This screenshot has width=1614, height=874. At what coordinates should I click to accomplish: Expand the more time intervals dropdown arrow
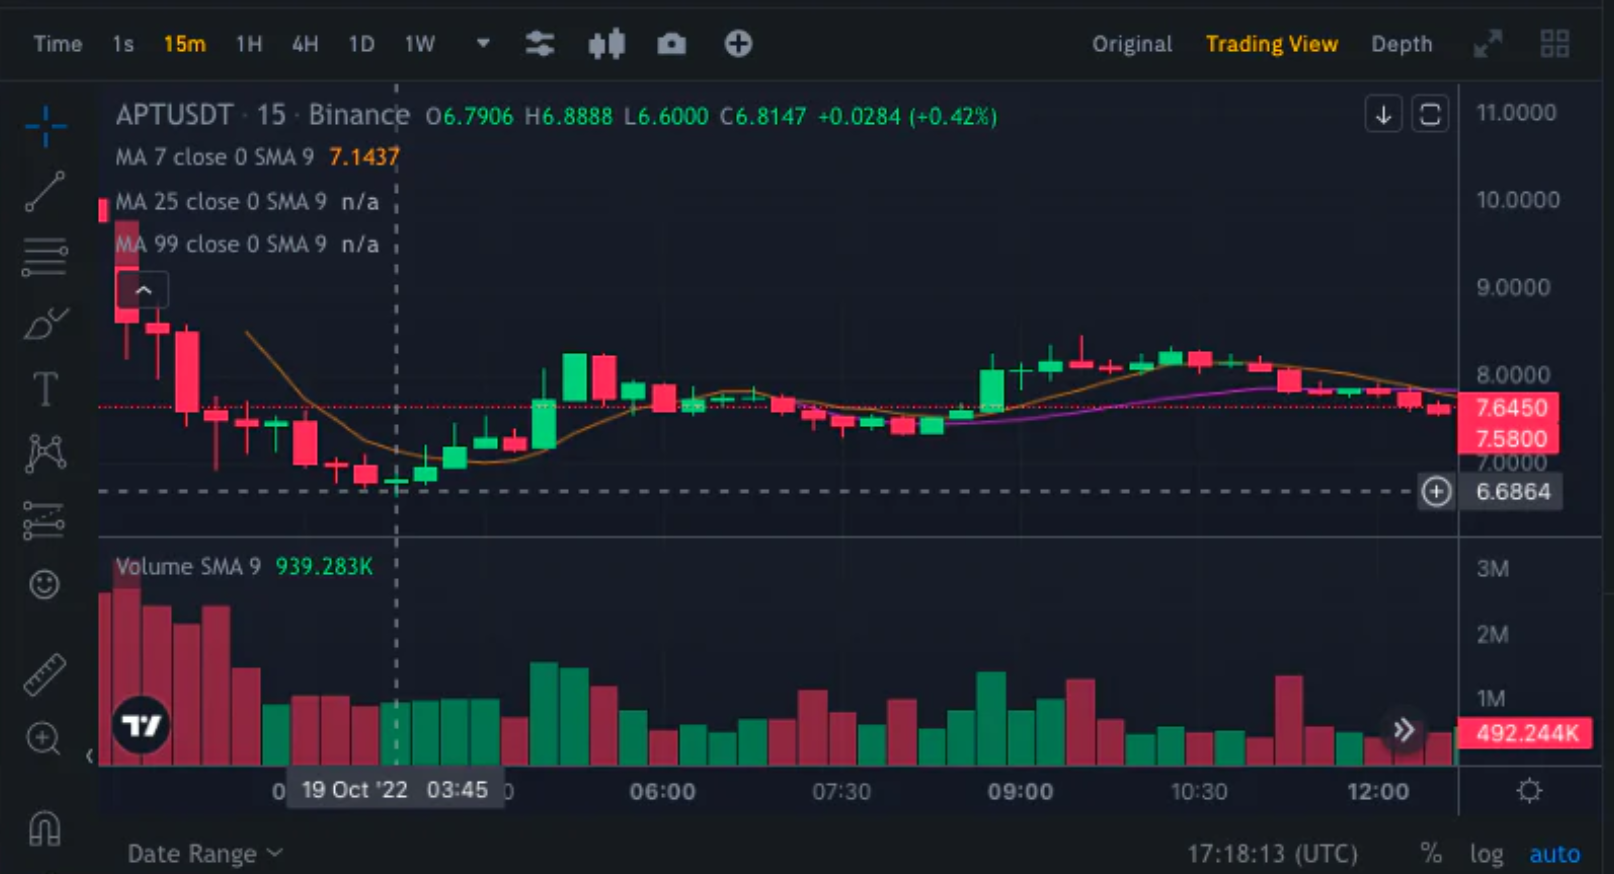[483, 44]
